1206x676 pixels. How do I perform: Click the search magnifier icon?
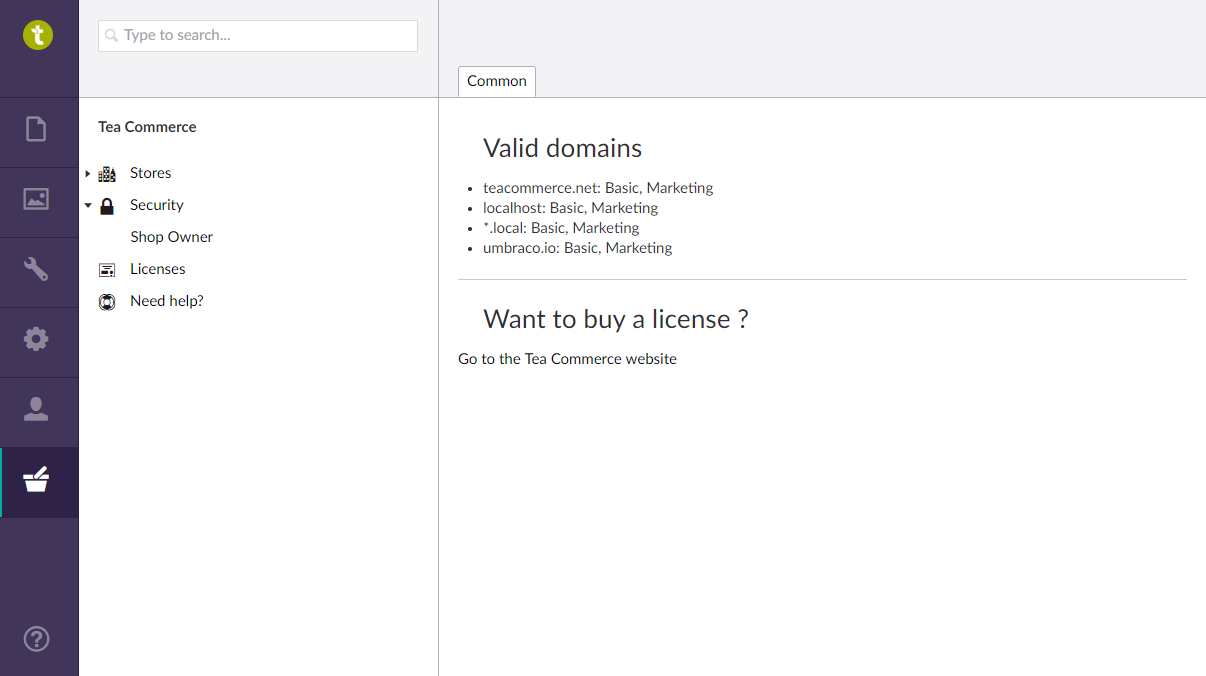click(x=112, y=36)
